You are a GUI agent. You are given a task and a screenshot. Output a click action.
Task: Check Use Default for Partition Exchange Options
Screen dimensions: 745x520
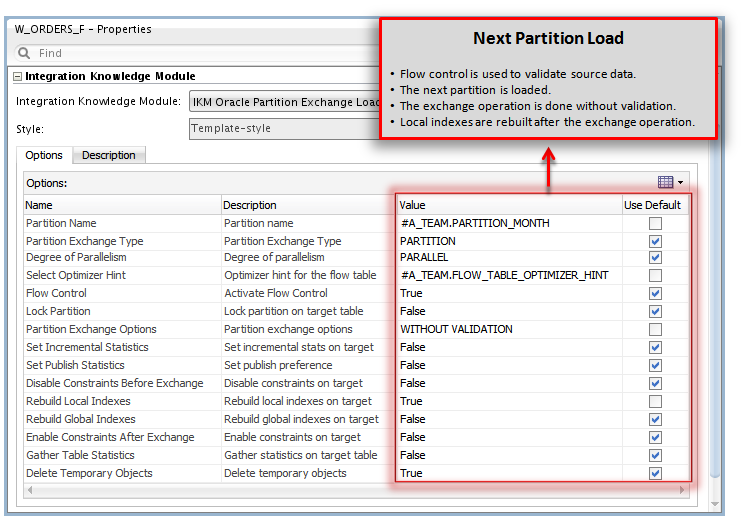point(655,329)
